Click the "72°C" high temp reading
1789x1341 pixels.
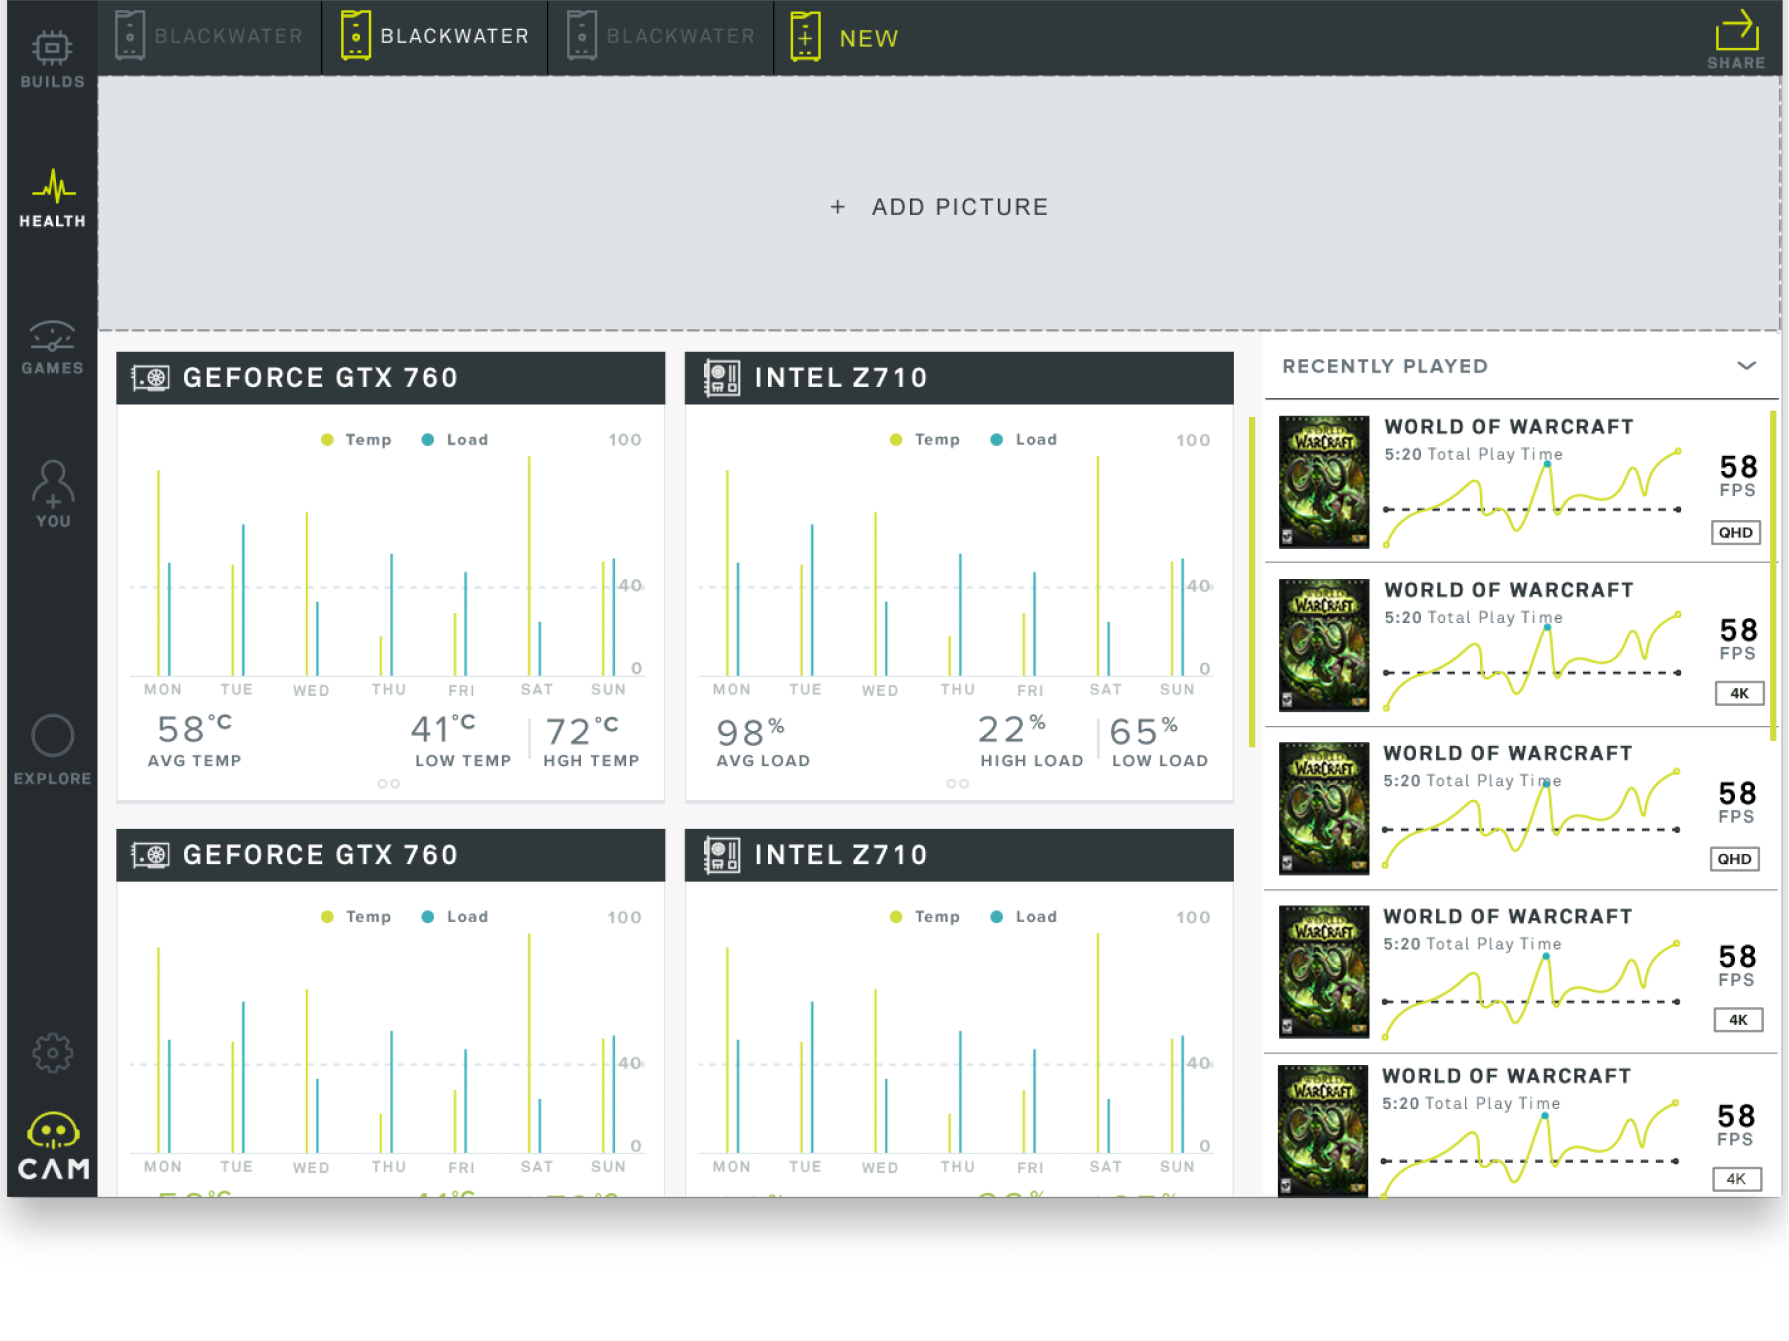(x=583, y=731)
